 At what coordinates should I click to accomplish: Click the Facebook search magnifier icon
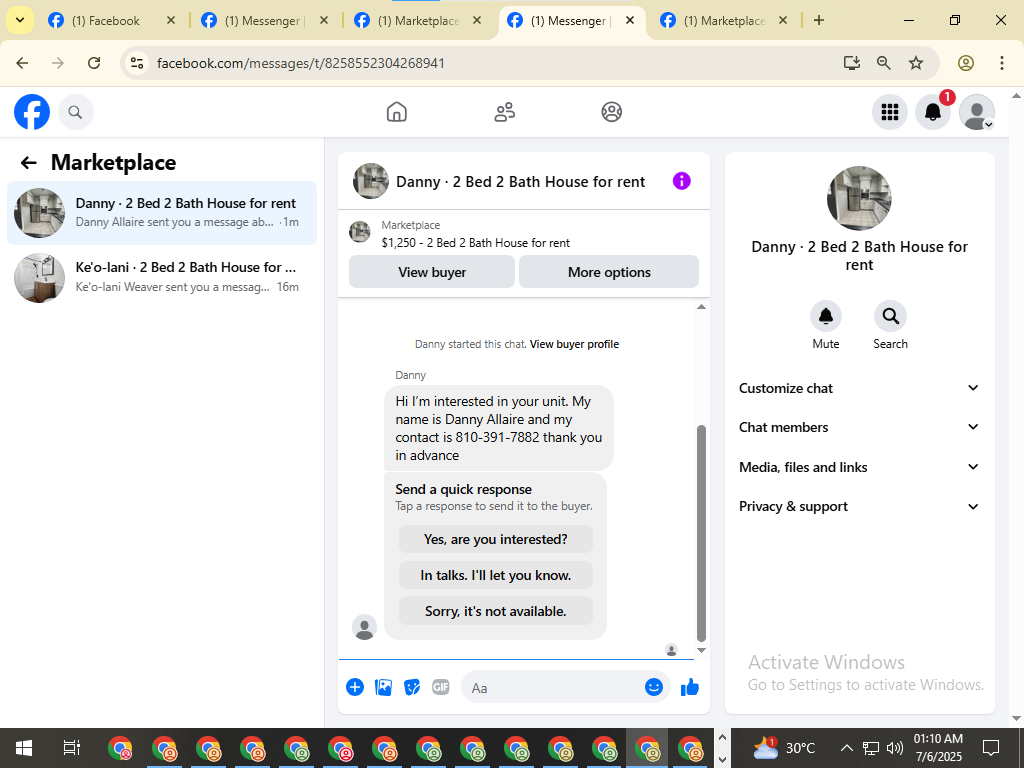click(76, 112)
